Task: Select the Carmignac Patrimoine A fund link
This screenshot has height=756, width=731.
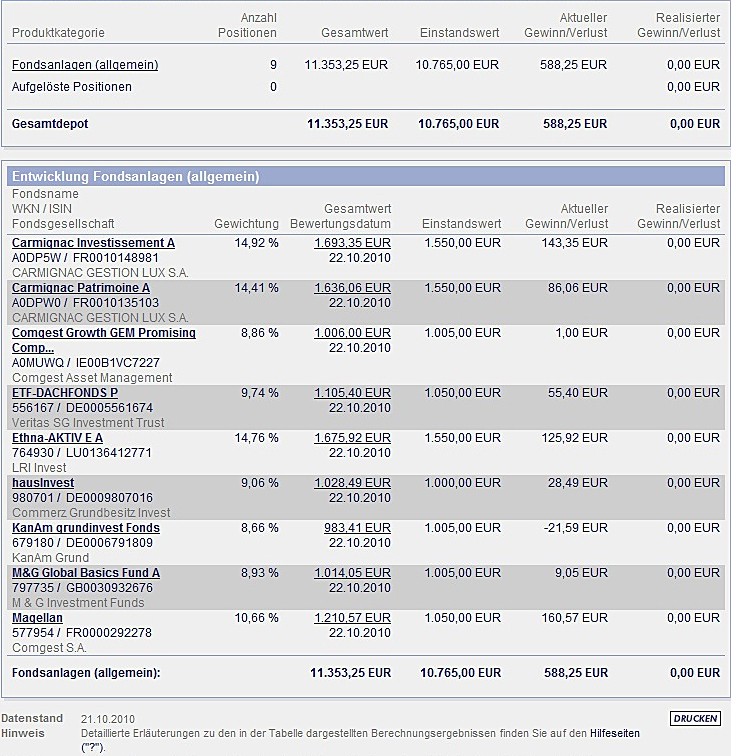Action: [81, 288]
